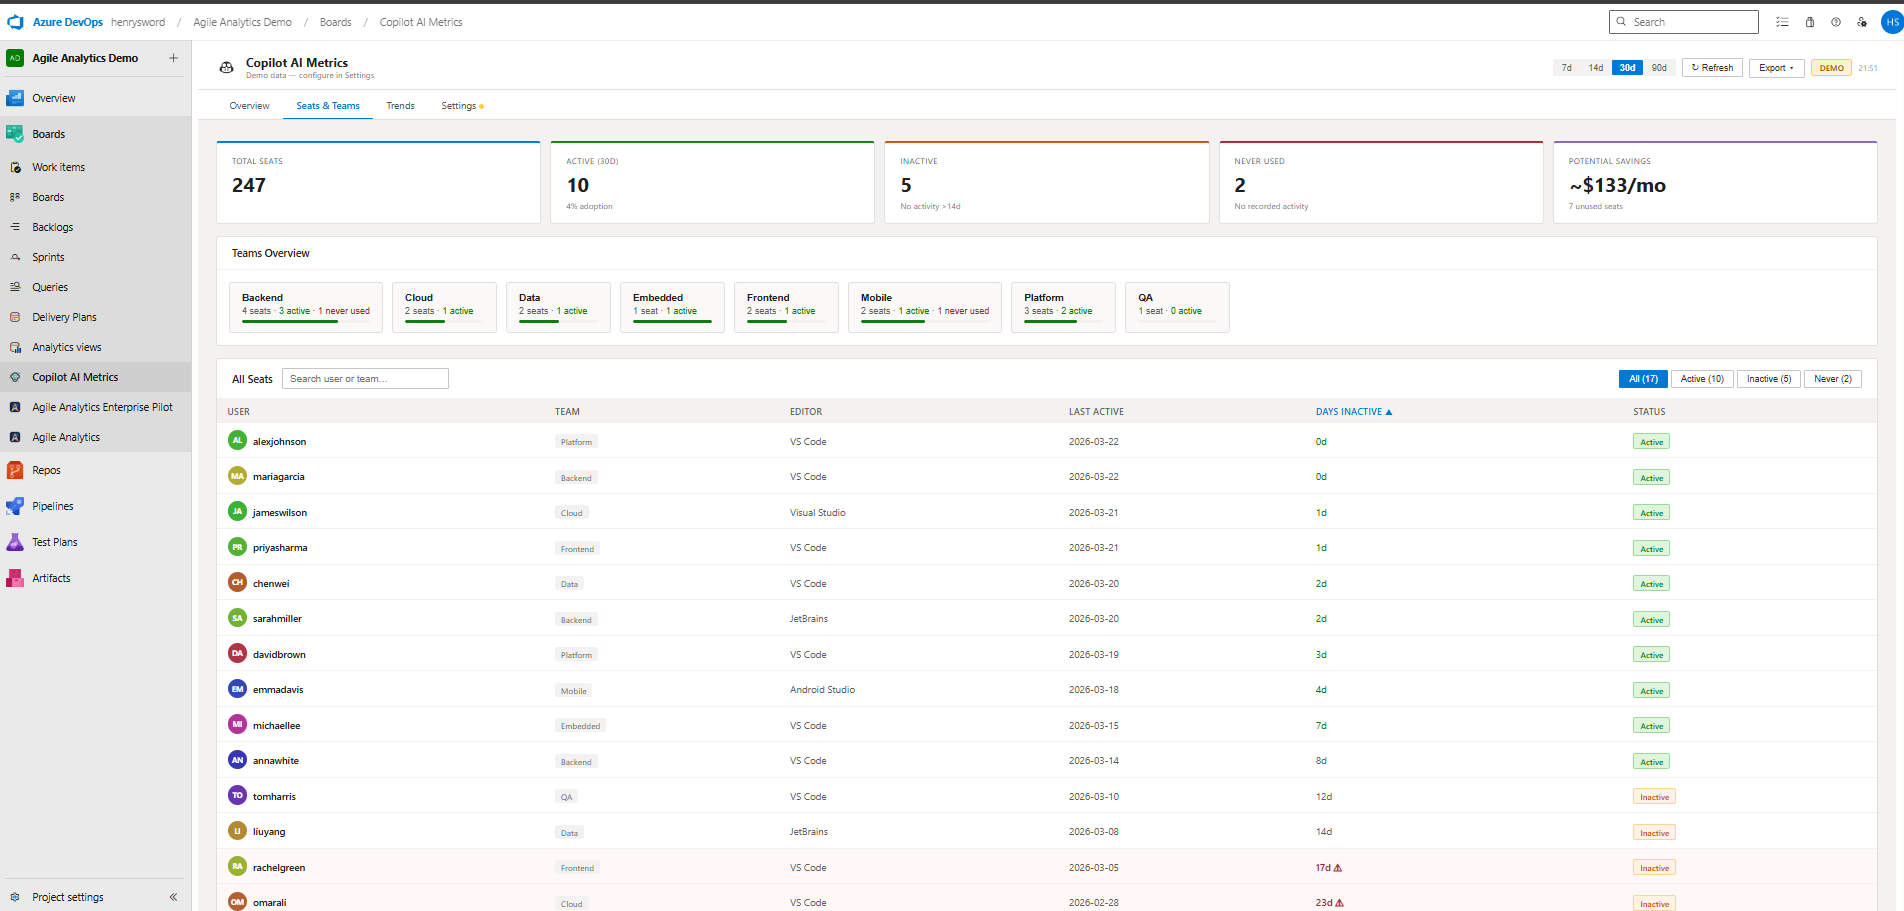Viewport: 1904px width, 911px height.
Task: Open the Sprints section
Action: (x=48, y=257)
